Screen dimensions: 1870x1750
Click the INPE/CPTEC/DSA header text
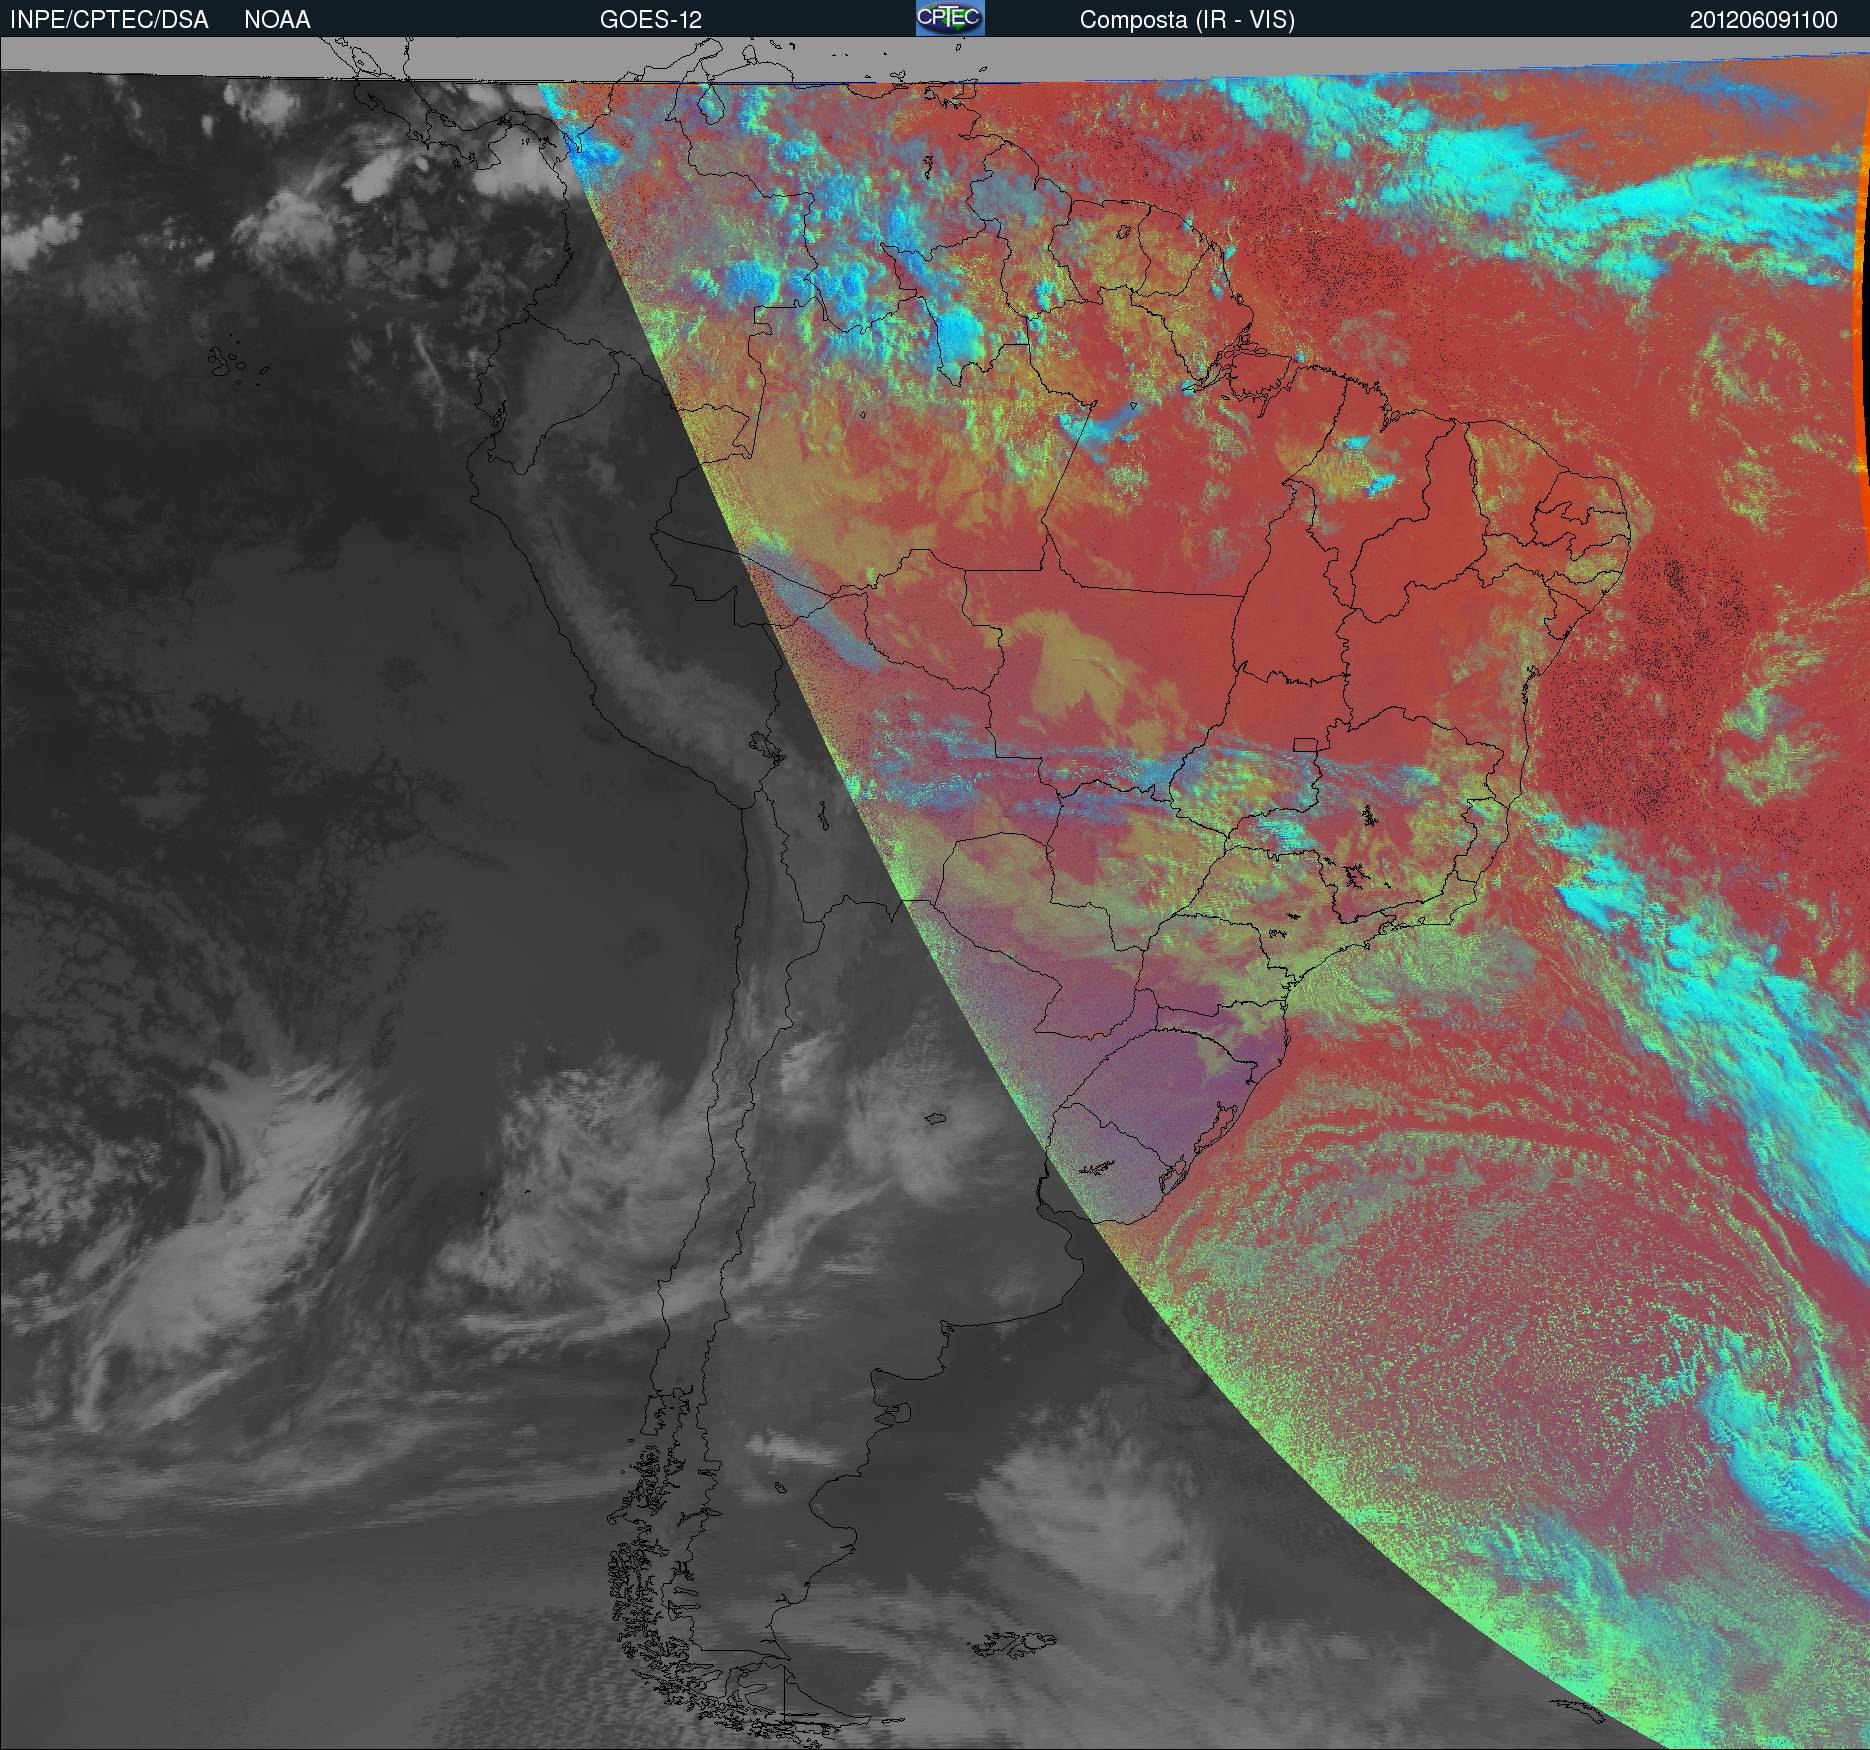pos(110,20)
